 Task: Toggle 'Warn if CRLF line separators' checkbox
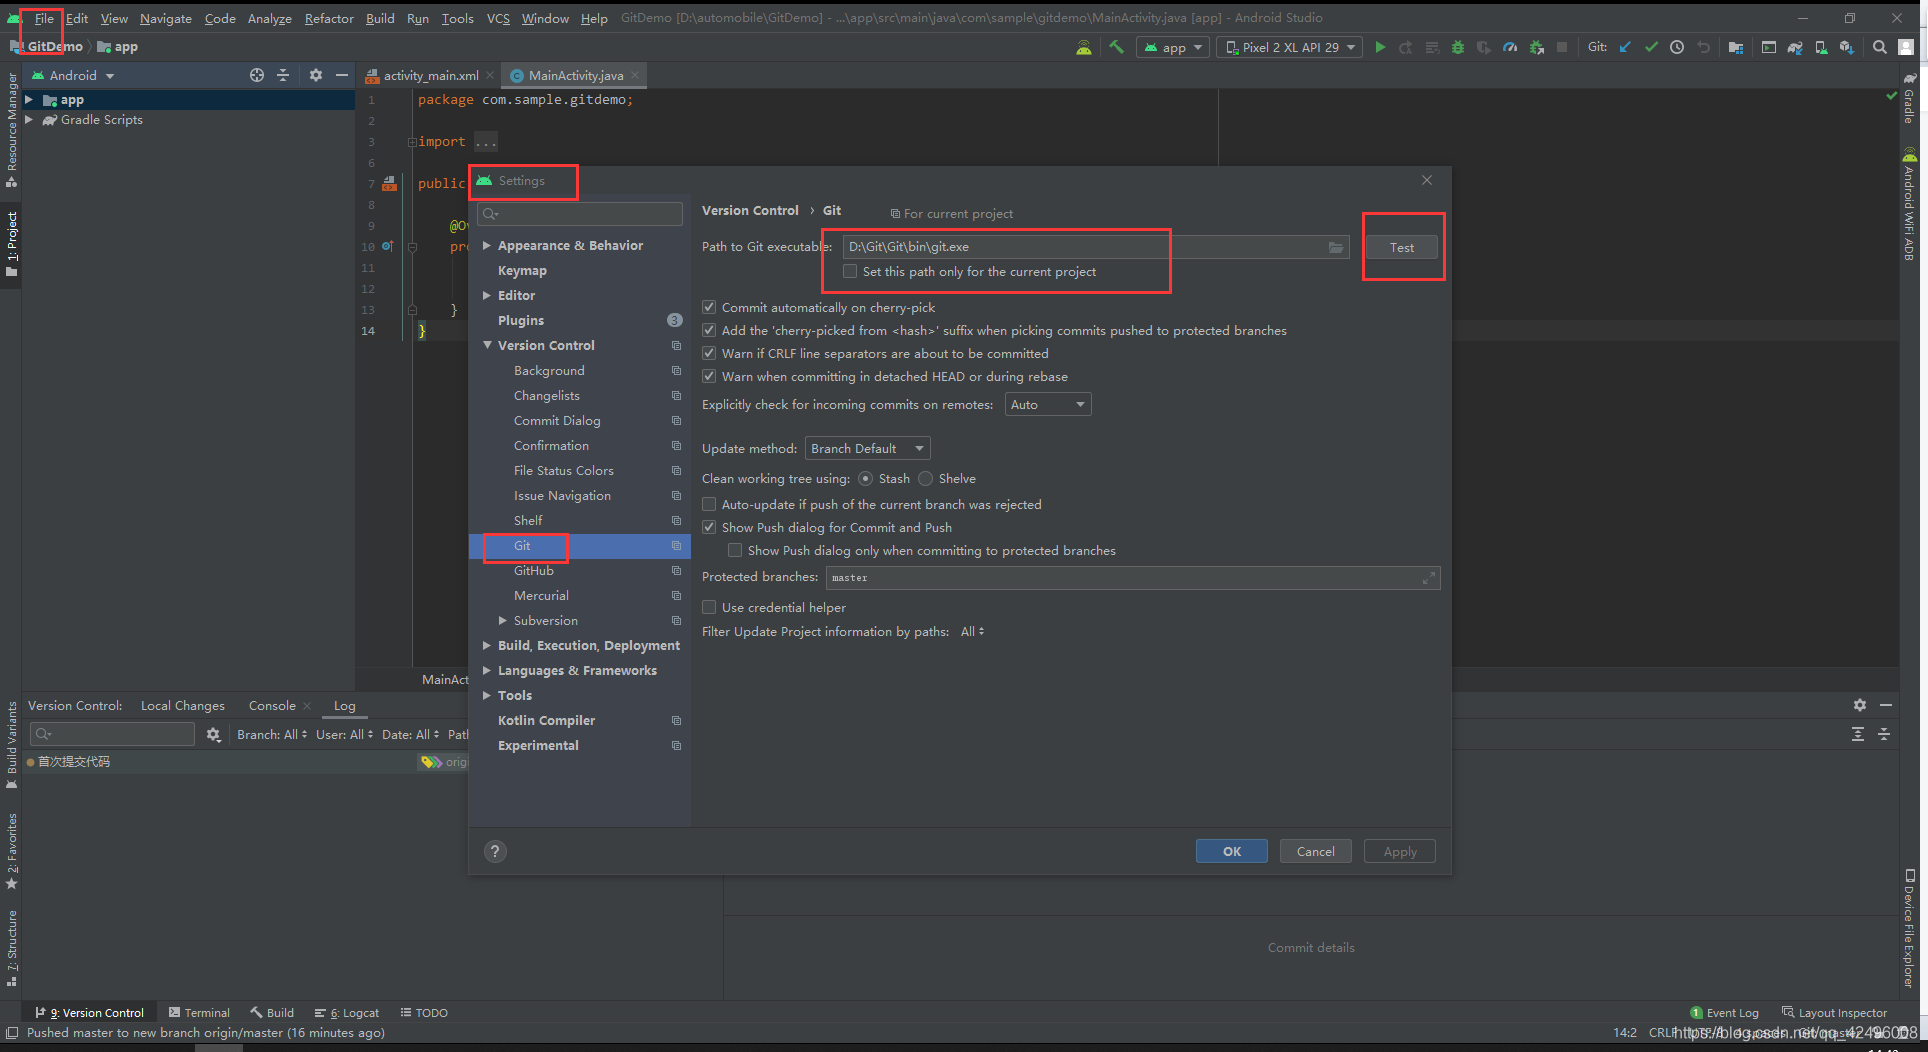(x=709, y=353)
